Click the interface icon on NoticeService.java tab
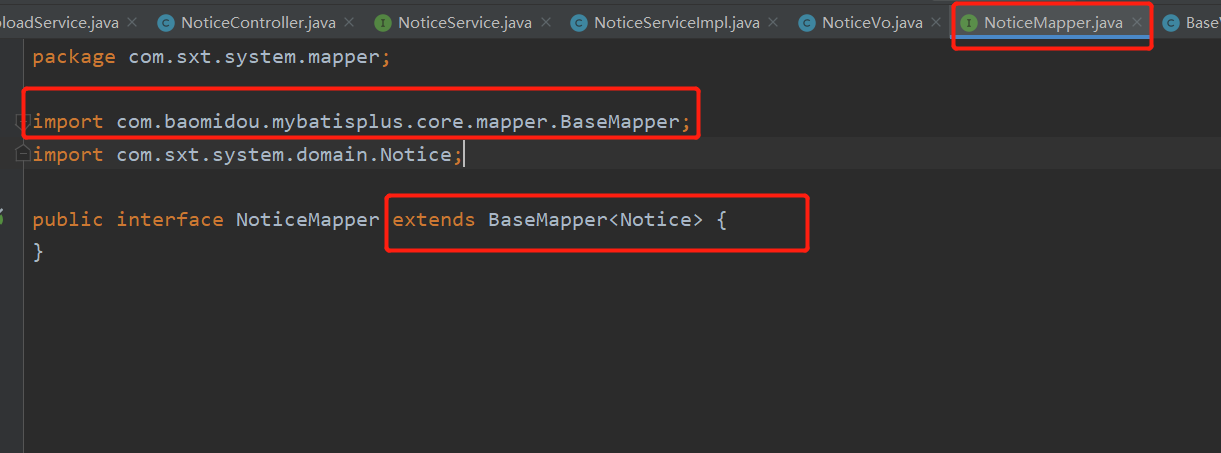 [382, 22]
